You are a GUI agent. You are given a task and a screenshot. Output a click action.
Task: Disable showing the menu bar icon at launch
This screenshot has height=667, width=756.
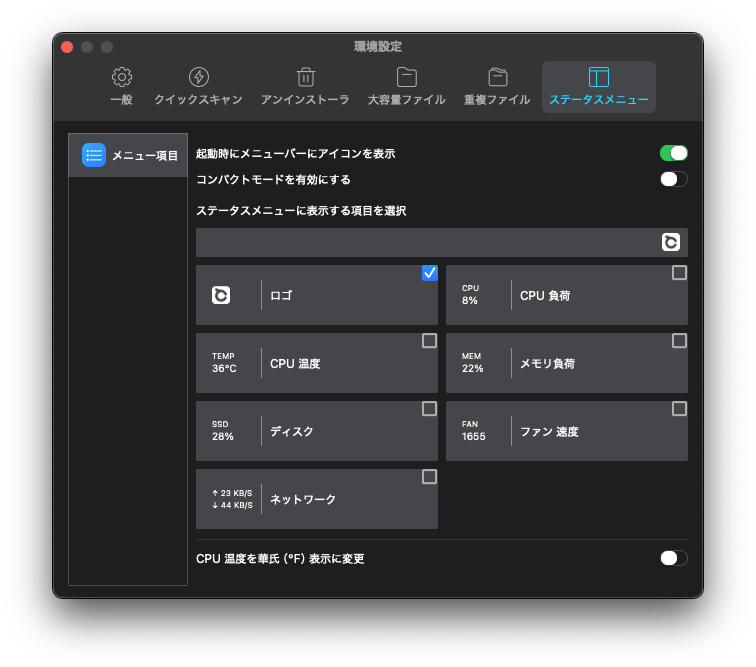(674, 153)
